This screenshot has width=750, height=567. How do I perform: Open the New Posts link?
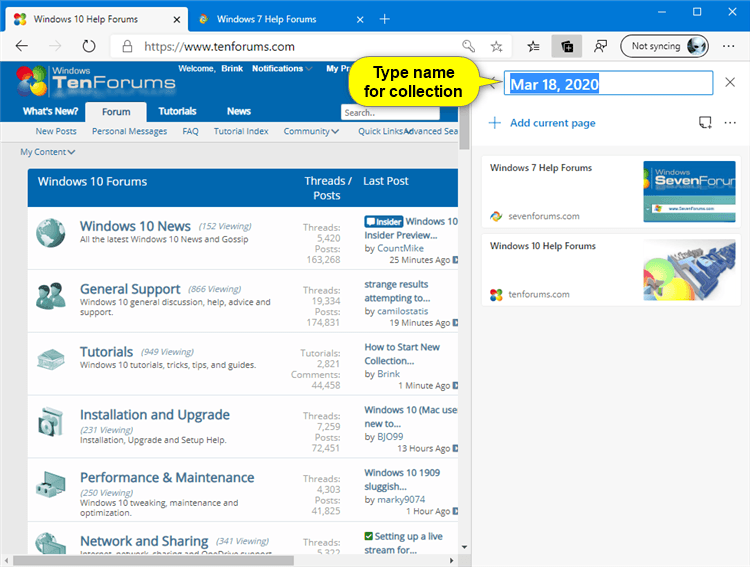coord(56,131)
